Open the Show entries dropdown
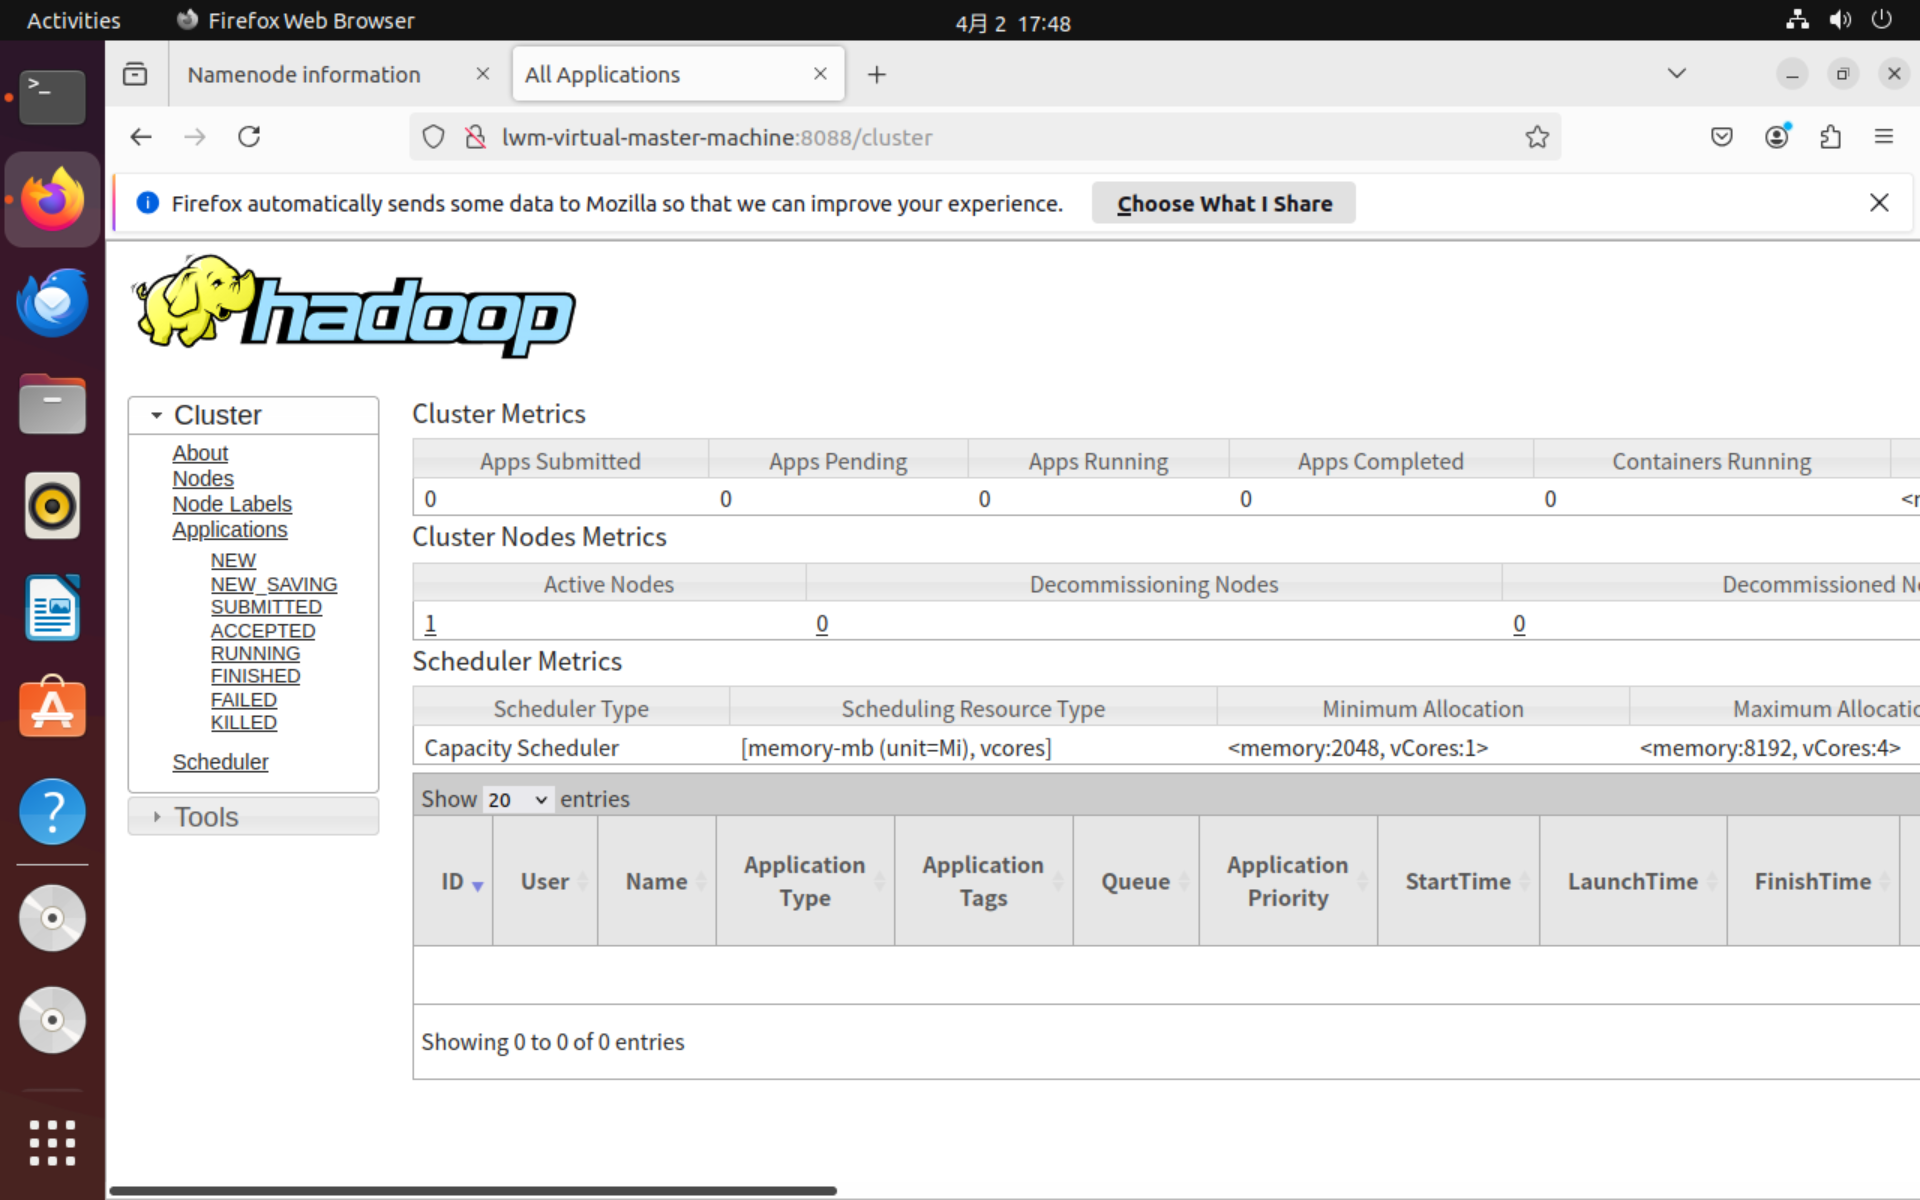 coord(516,799)
